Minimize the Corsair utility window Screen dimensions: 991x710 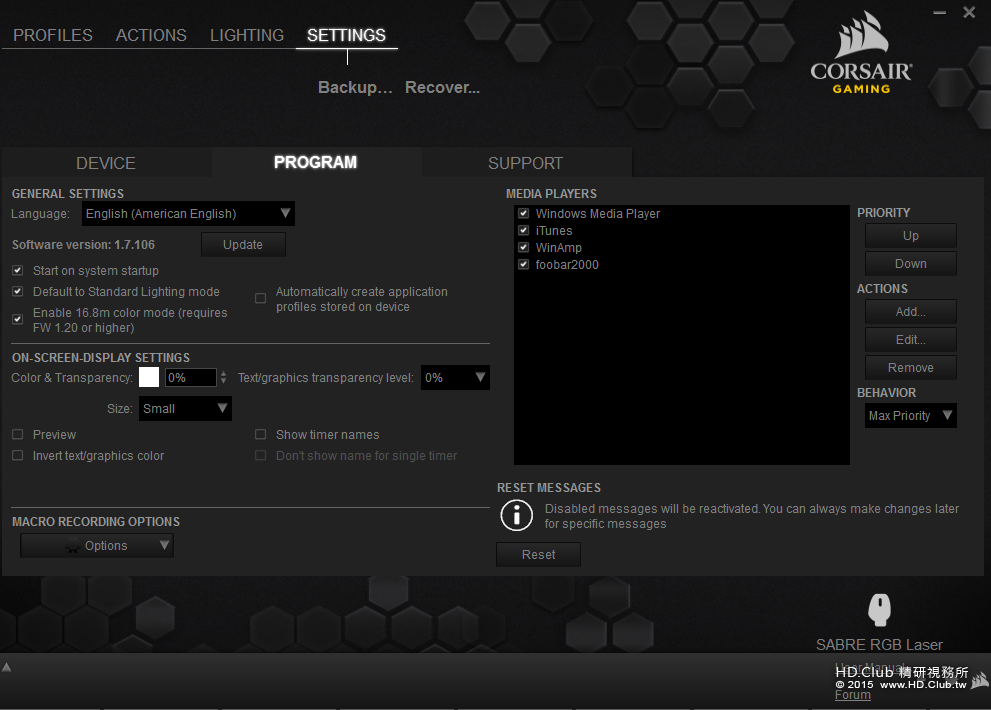940,12
